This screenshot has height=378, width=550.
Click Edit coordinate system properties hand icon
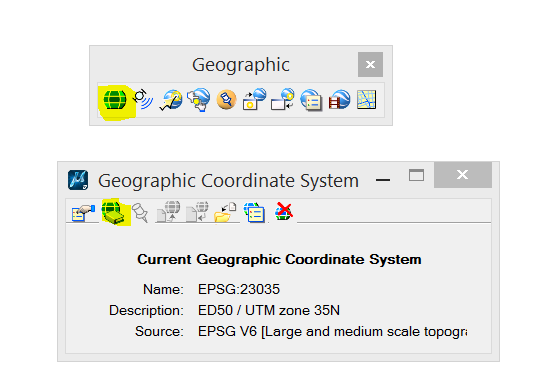tap(83, 212)
